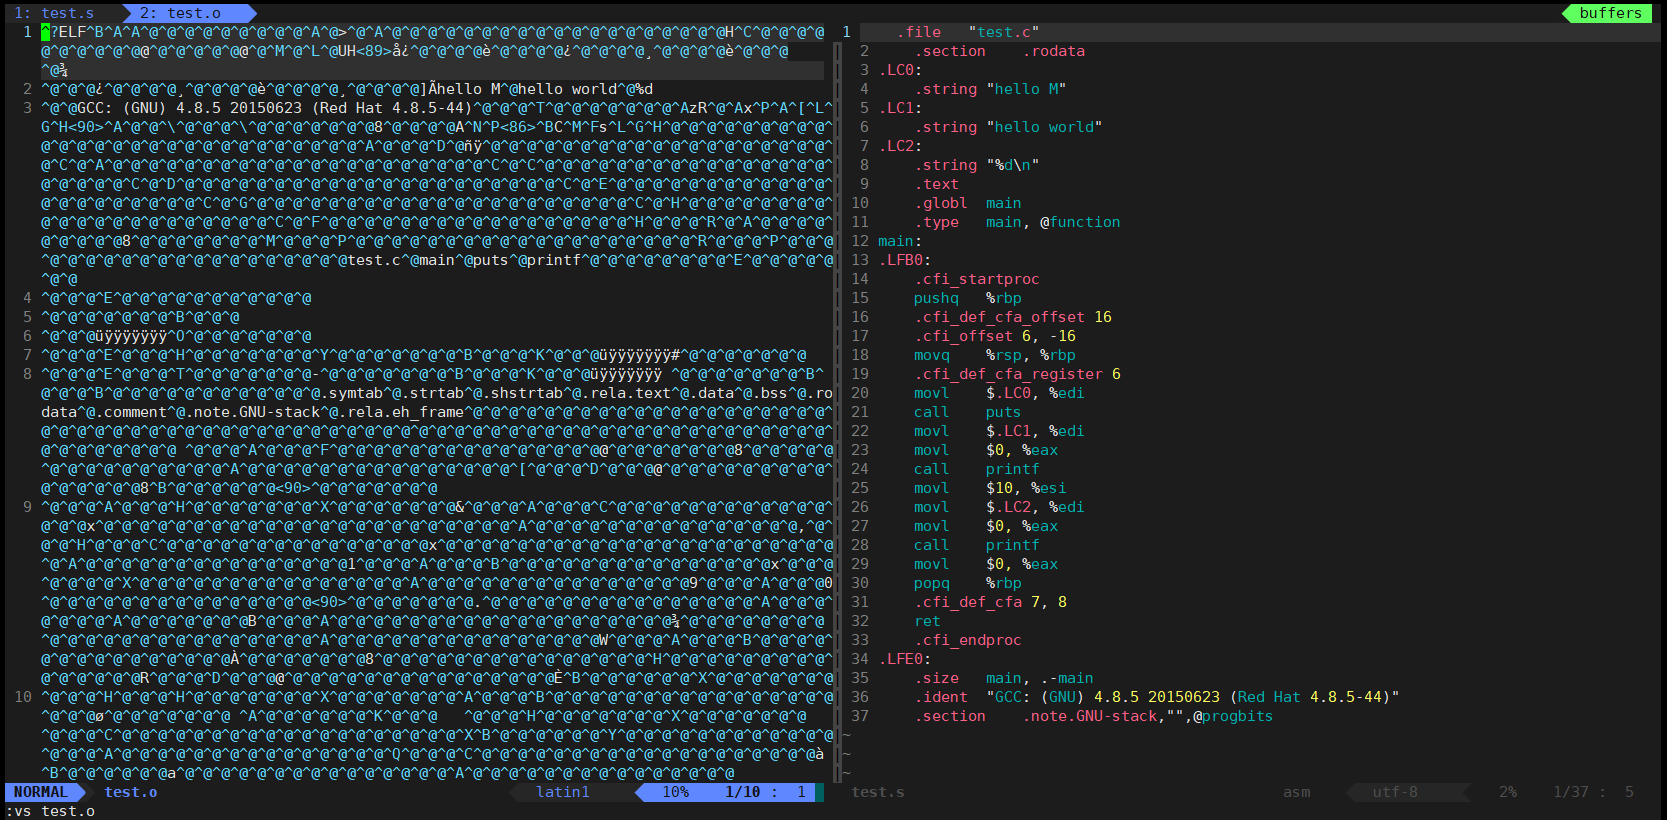This screenshot has height=820, width=1667.
Task: Click the '1/37' line counter
Action: pyautogui.click(x=1571, y=792)
